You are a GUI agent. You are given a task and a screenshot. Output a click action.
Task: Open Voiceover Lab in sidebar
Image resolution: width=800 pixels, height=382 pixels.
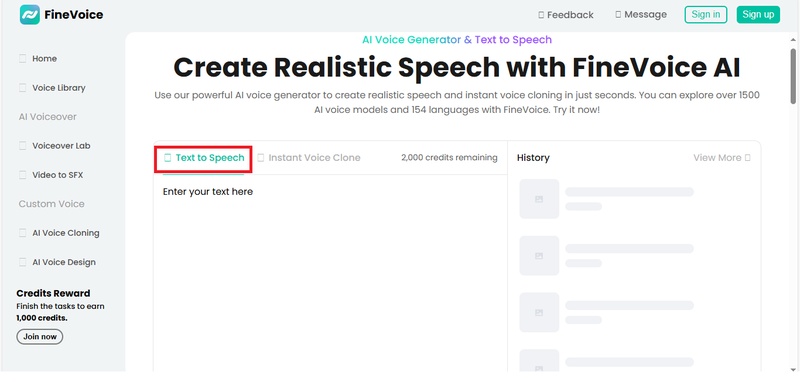(55, 146)
